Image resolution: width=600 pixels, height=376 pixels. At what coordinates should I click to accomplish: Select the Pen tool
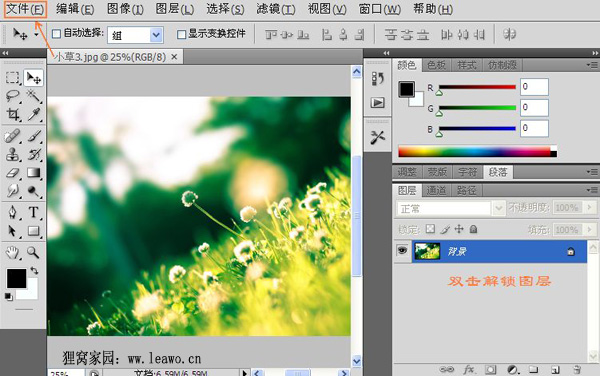pos(13,212)
